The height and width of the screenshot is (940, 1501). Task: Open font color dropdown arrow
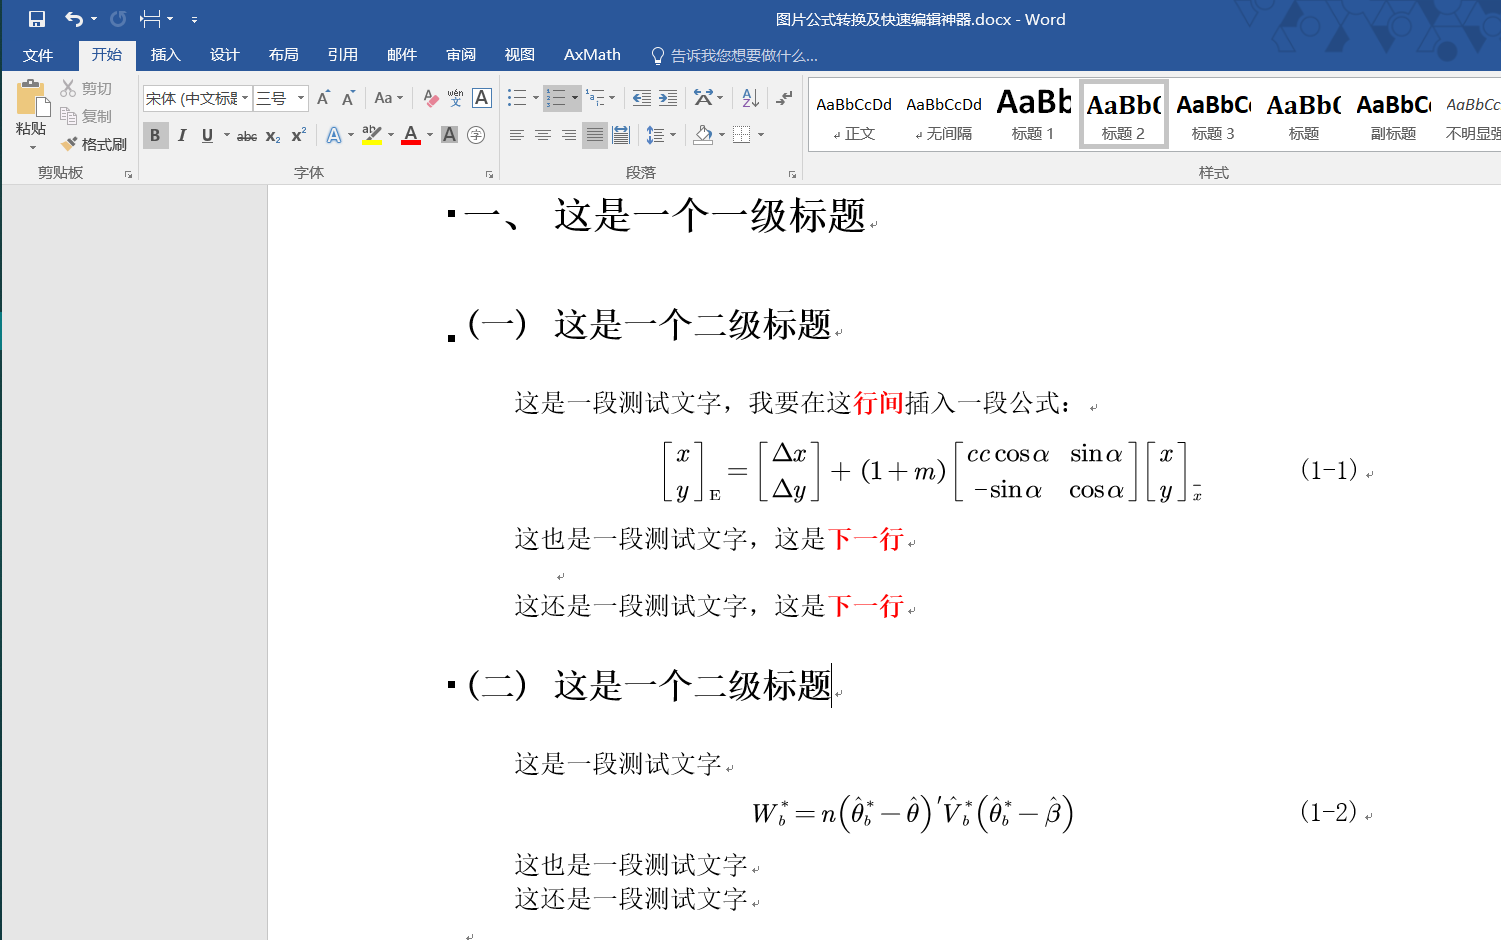(430, 135)
